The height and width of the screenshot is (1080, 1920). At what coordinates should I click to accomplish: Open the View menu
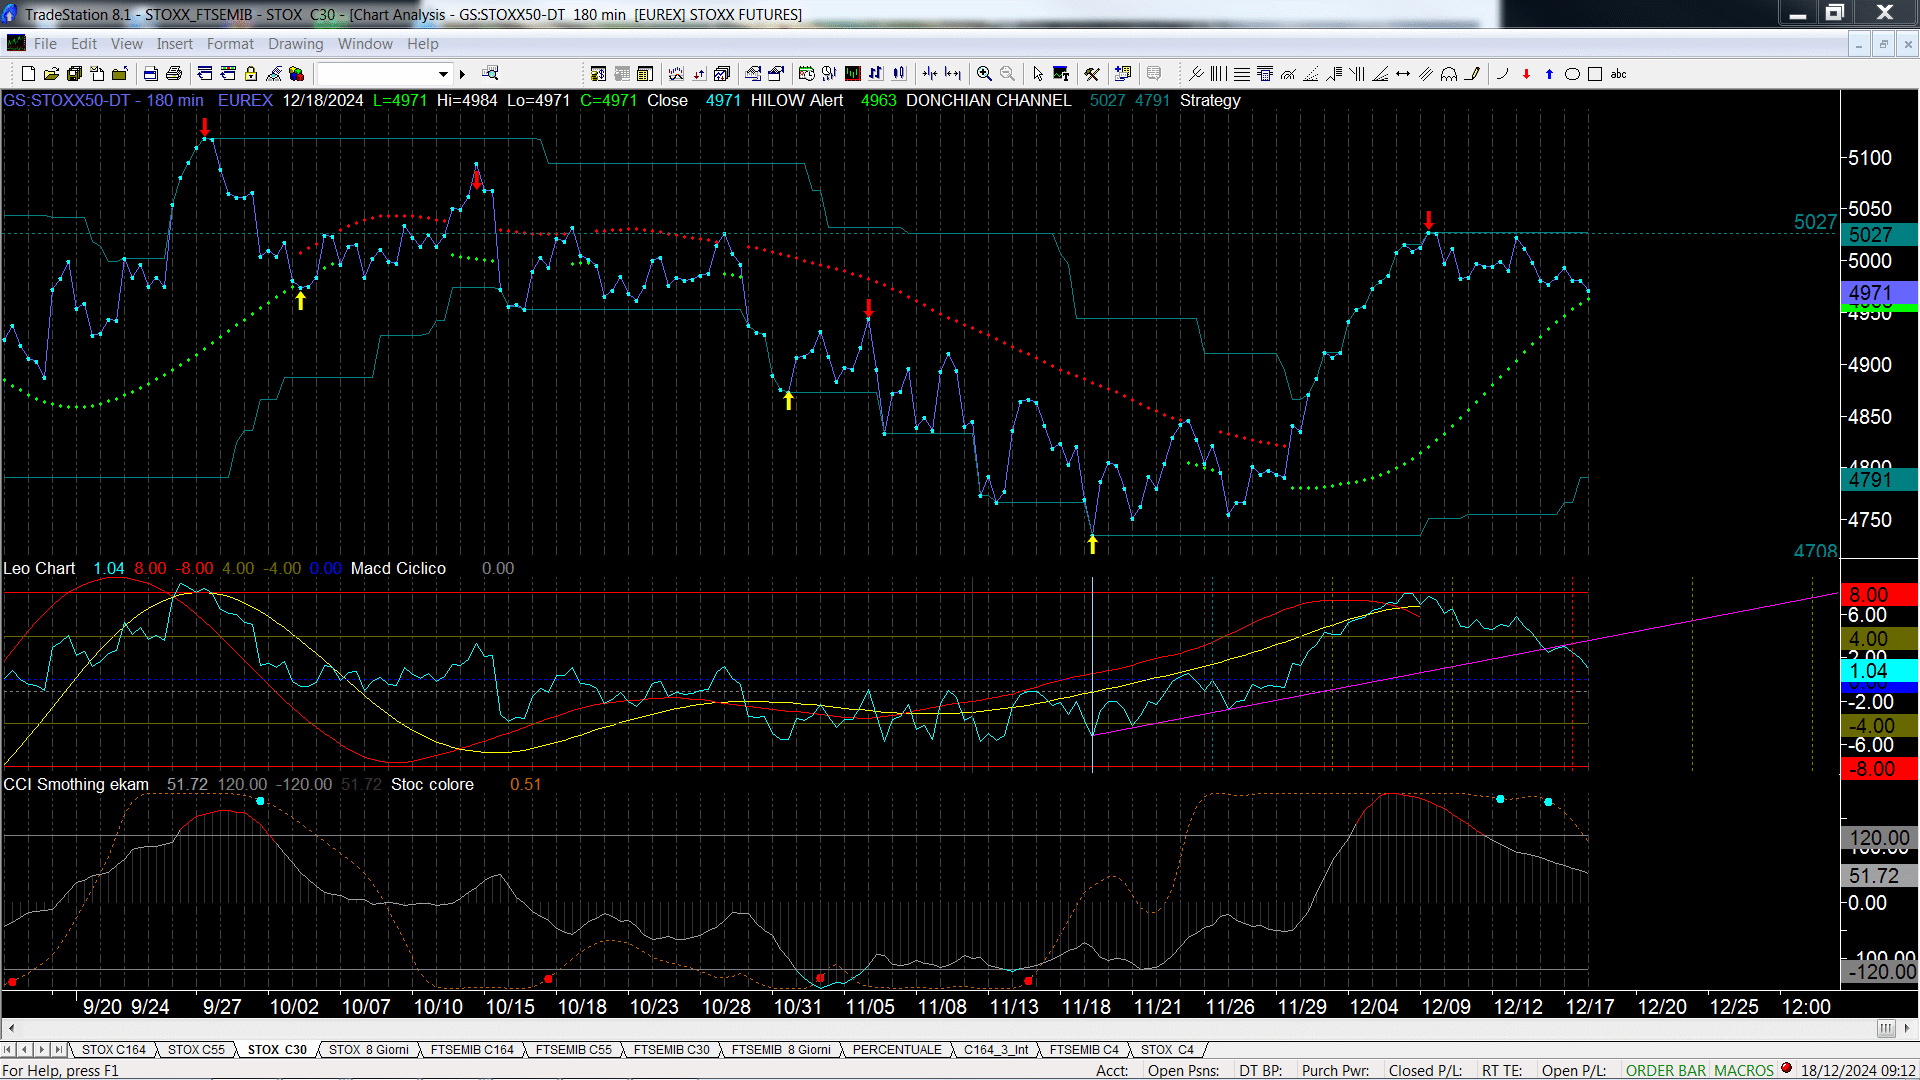coord(126,44)
